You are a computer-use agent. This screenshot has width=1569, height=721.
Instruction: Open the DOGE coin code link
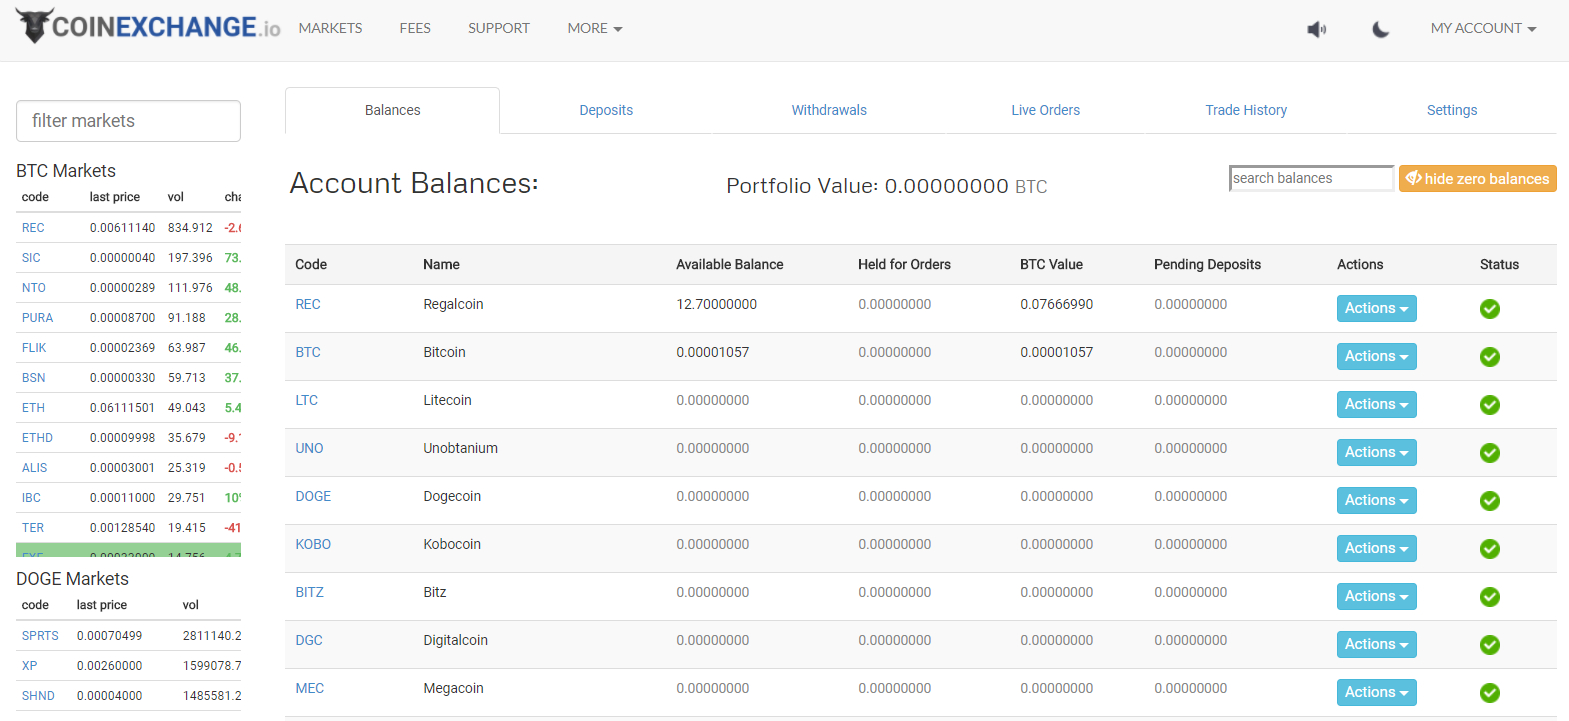pos(313,496)
